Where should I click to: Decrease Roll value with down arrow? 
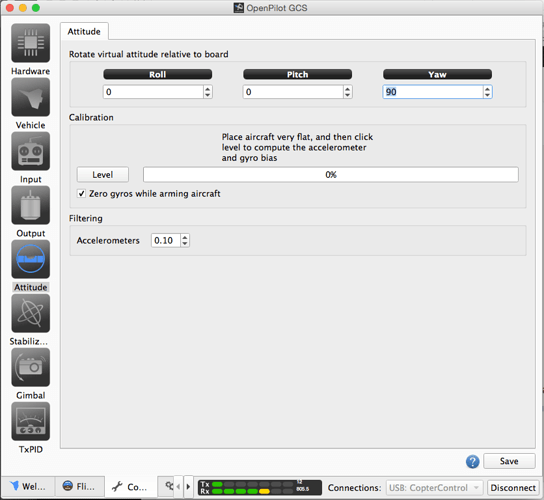[x=207, y=95]
